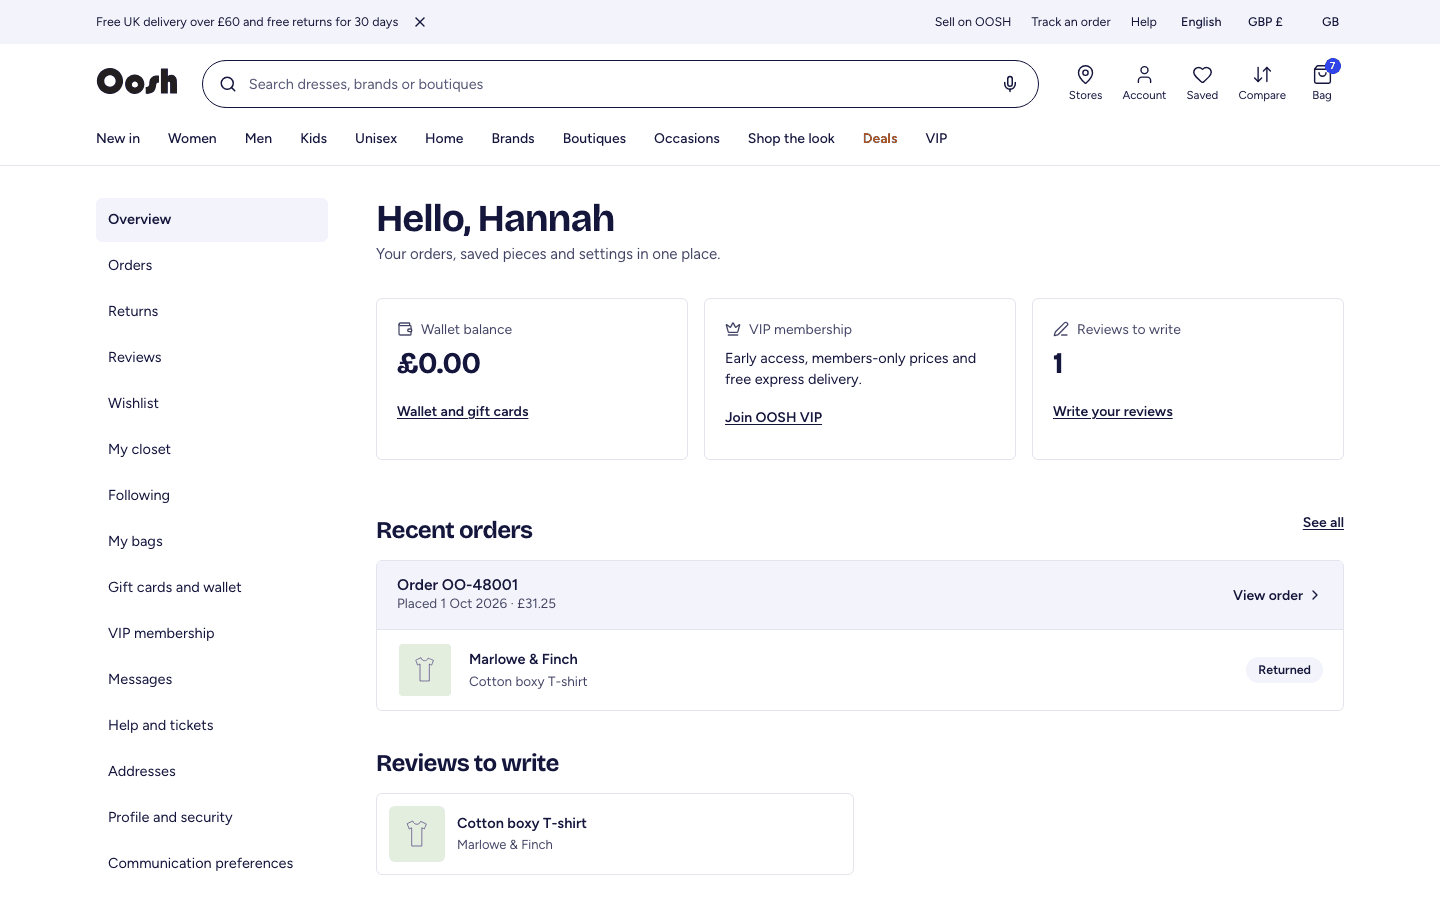The width and height of the screenshot is (1440, 900).
Task: Click Wallet and gift cards link
Action: pos(462,411)
